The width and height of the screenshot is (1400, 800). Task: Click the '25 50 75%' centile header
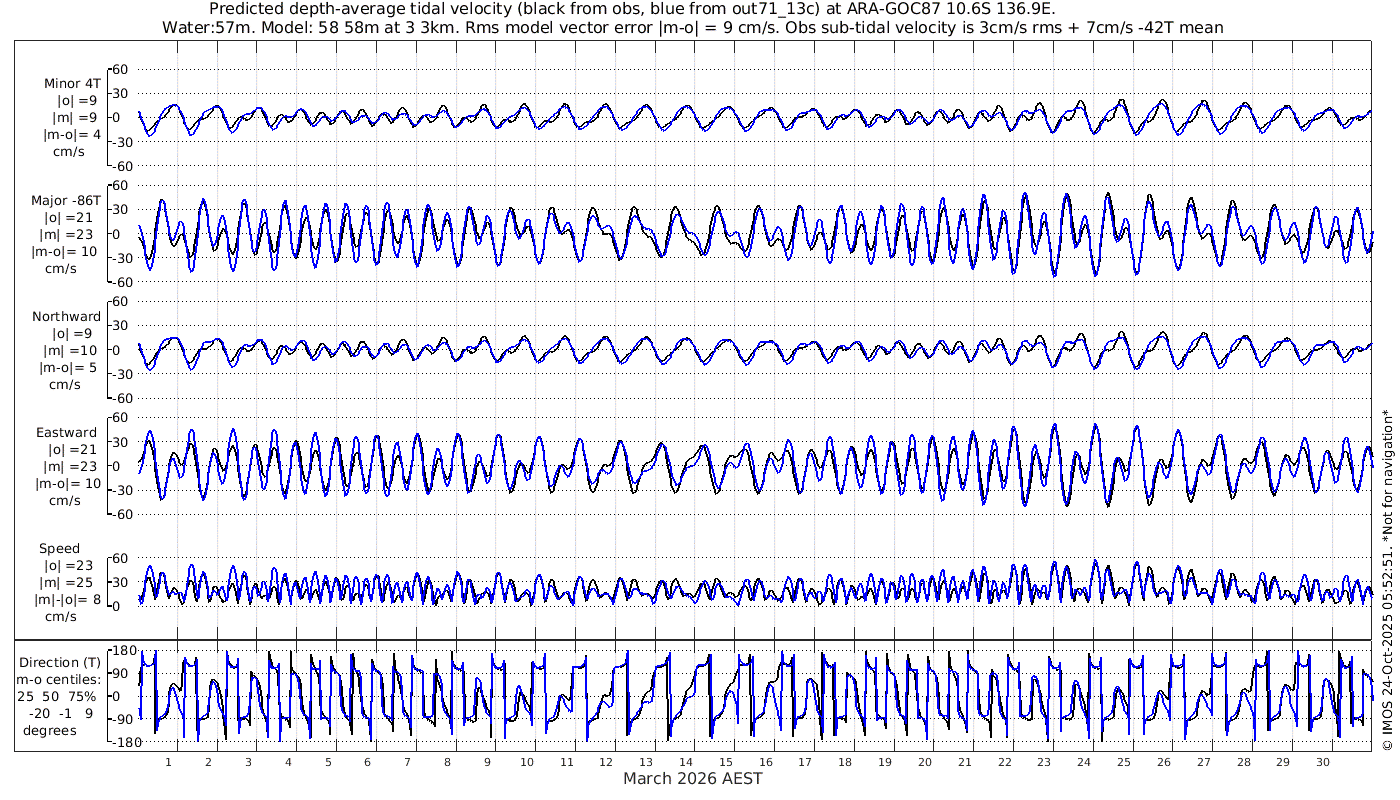pyautogui.click(x=56, y=695)
